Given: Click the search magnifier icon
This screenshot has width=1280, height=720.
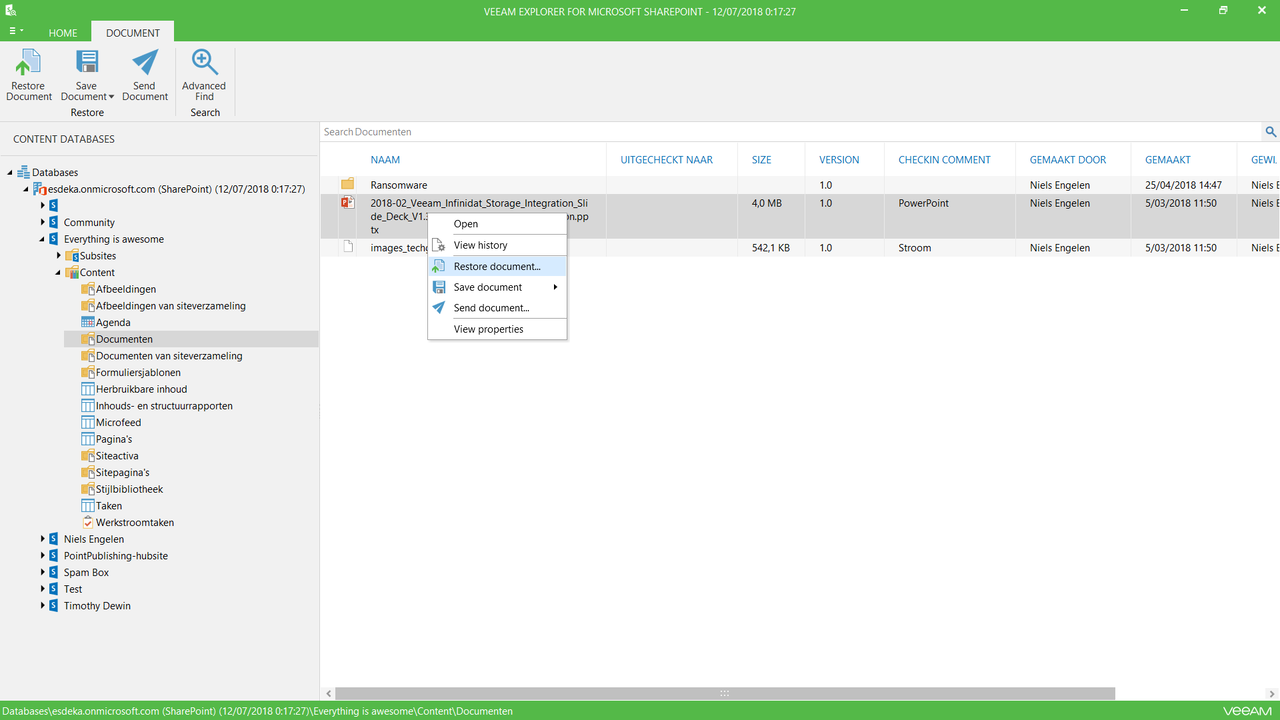Looking at the screenshot, I should 1270,132.
